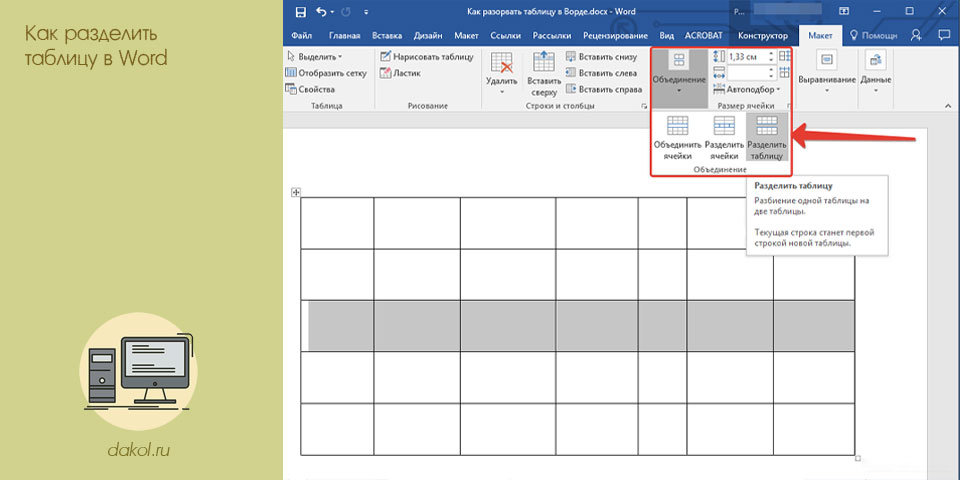
Task: Activate Нарисовать таблицу tool
Action: click(x=427, y=57)
